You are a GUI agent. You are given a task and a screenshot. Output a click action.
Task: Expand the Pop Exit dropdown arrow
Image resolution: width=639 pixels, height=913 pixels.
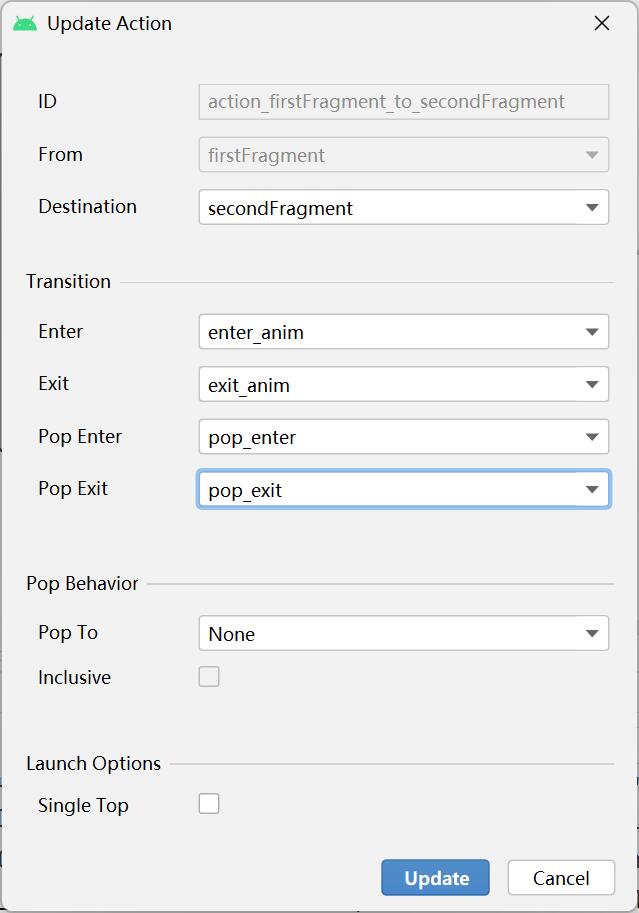[592, 489]
